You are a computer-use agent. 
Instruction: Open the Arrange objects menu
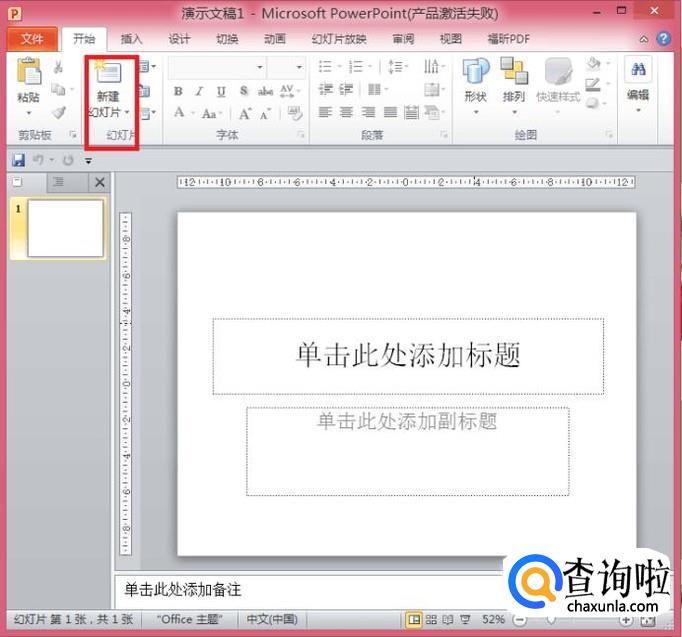click(x=514, y=86)
